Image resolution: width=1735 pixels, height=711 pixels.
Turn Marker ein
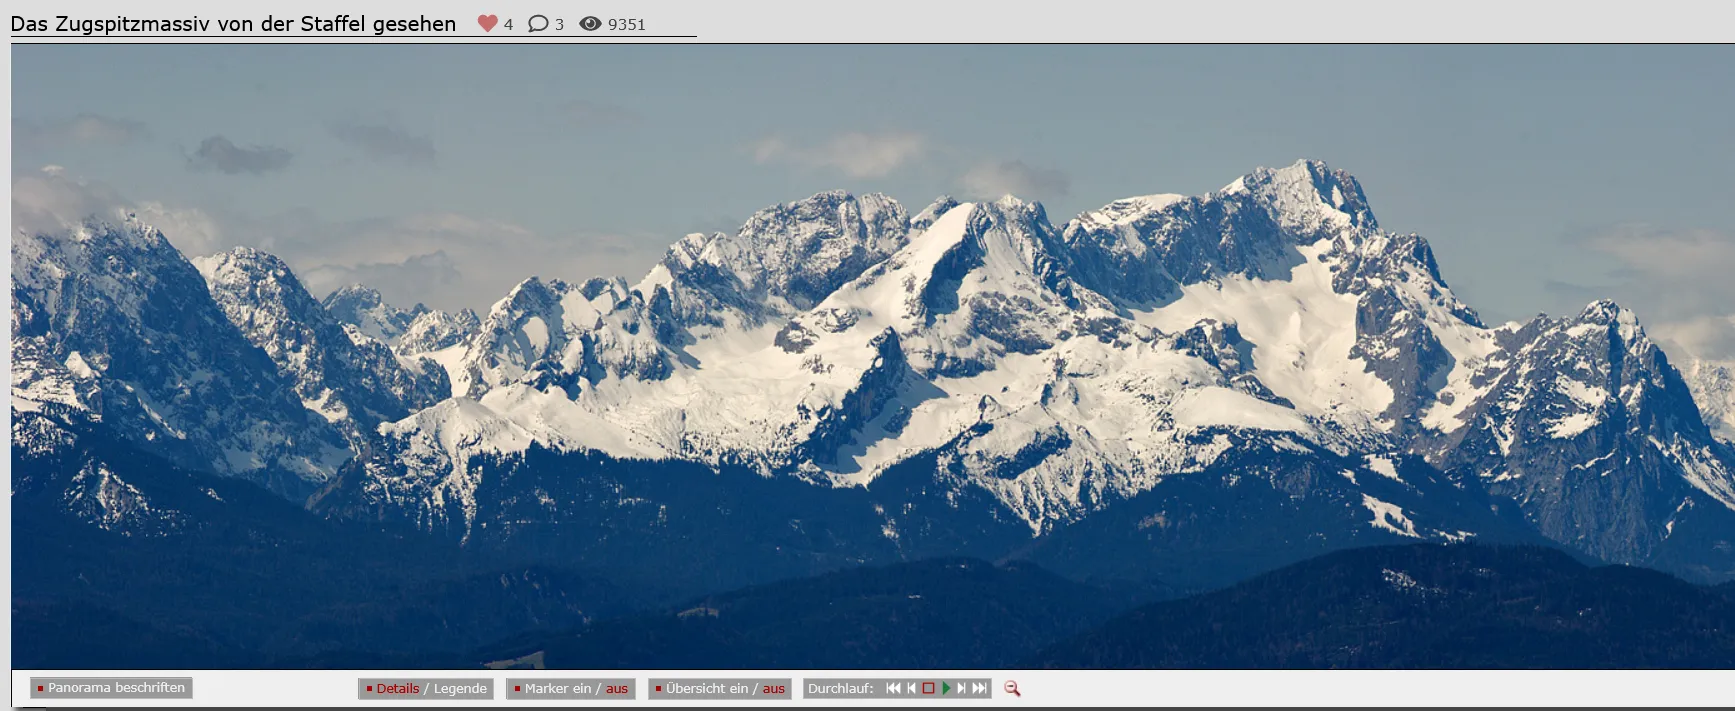tap(558, 688)
